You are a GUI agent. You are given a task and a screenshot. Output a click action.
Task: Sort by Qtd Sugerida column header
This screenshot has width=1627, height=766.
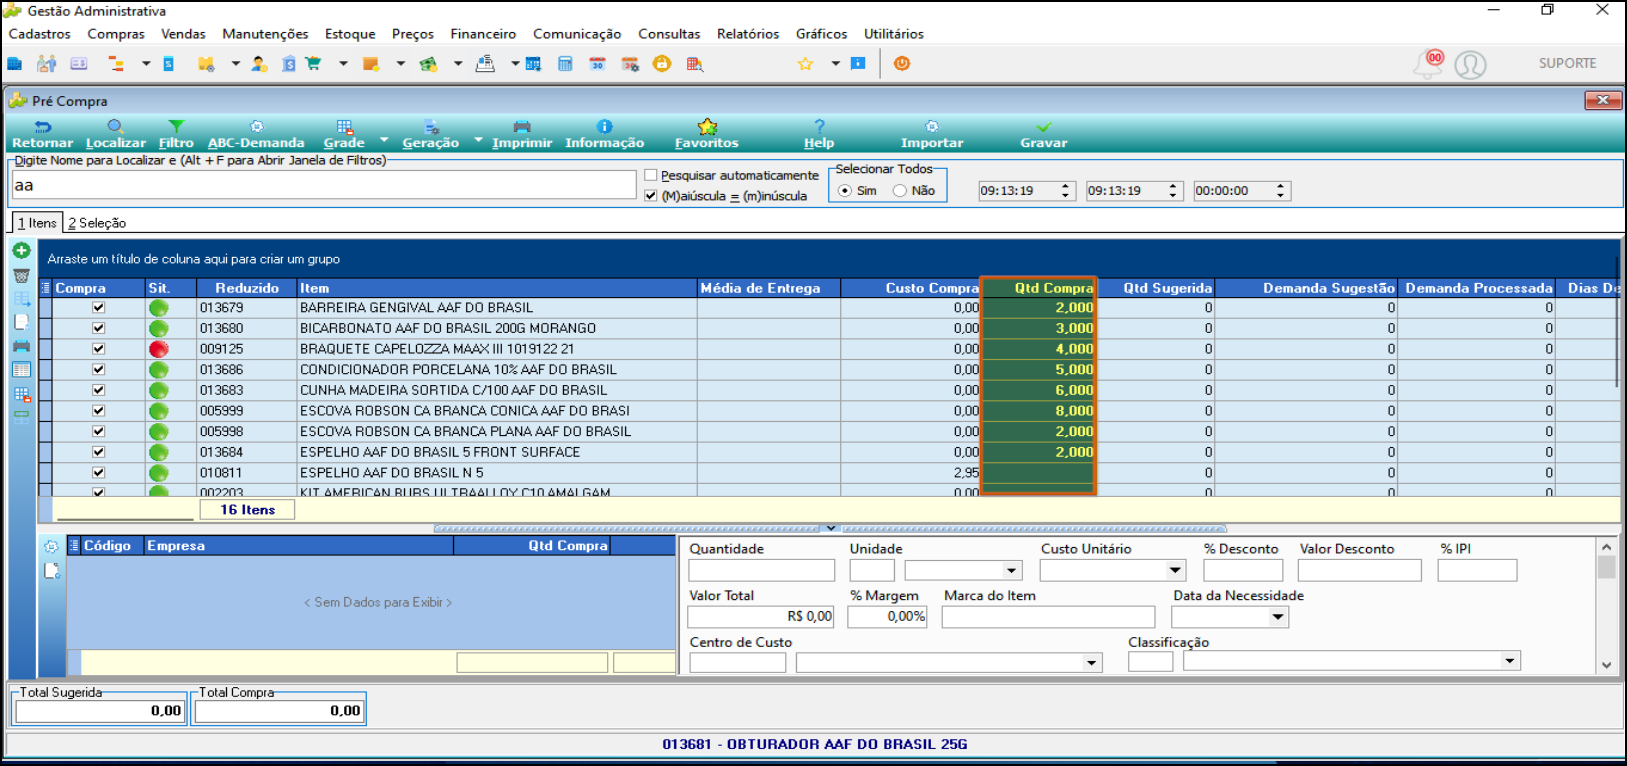point(1156,288)
